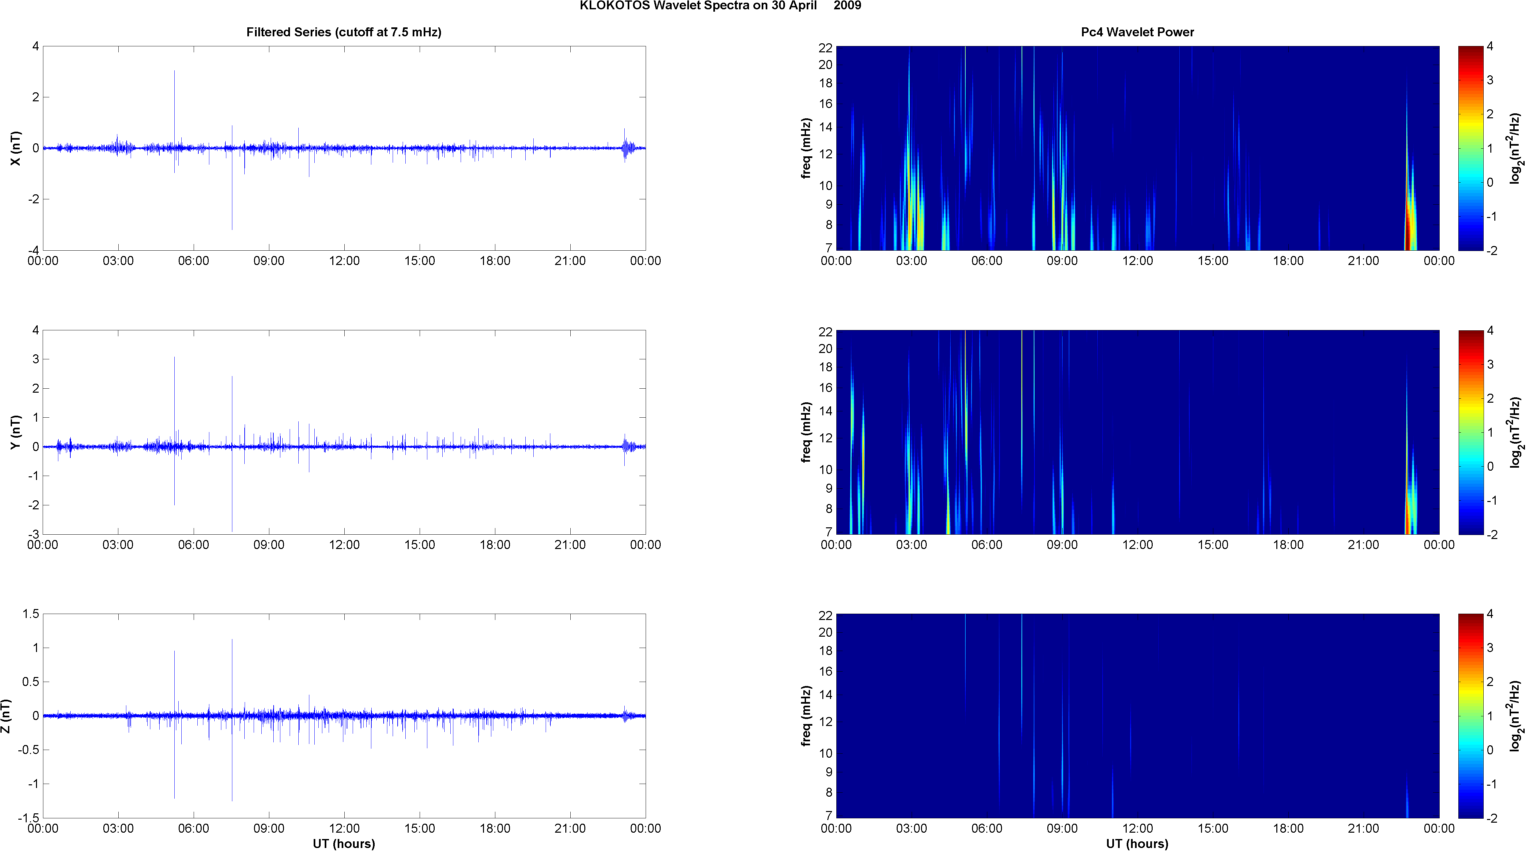
Task: Click the middle wavelet plot's 'freq (mHz)' label
Action: [806, 432]
